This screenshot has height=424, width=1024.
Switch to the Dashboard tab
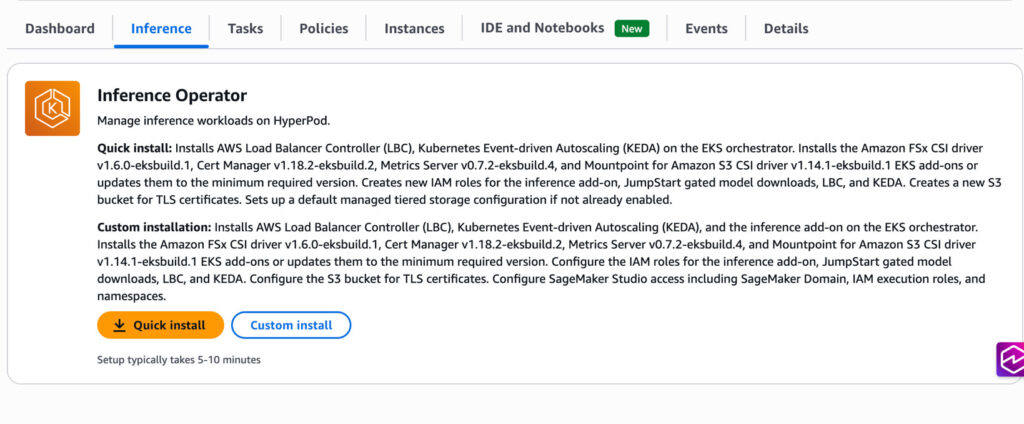click(60, 28)
